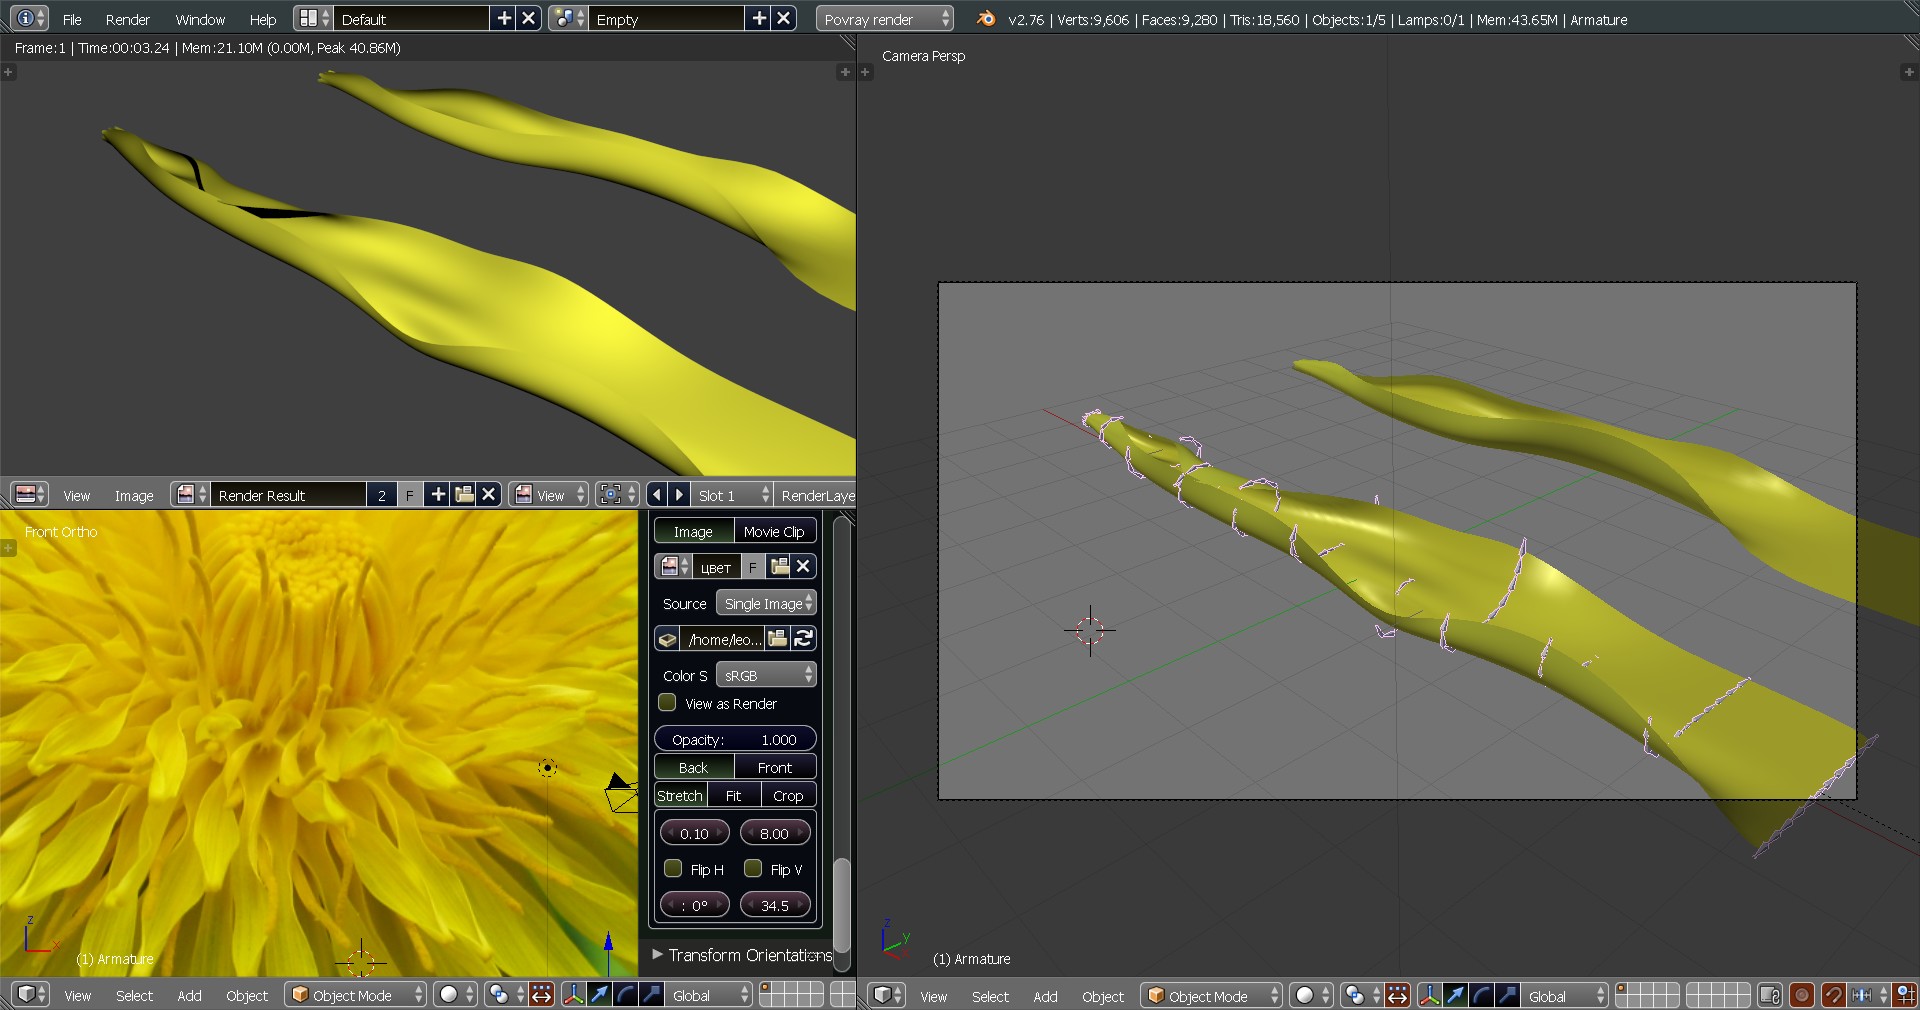Click the lock camera to layers icon

1769,995
